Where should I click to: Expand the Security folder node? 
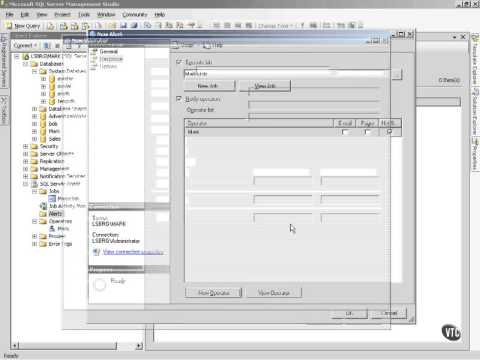tap(26, 146)
